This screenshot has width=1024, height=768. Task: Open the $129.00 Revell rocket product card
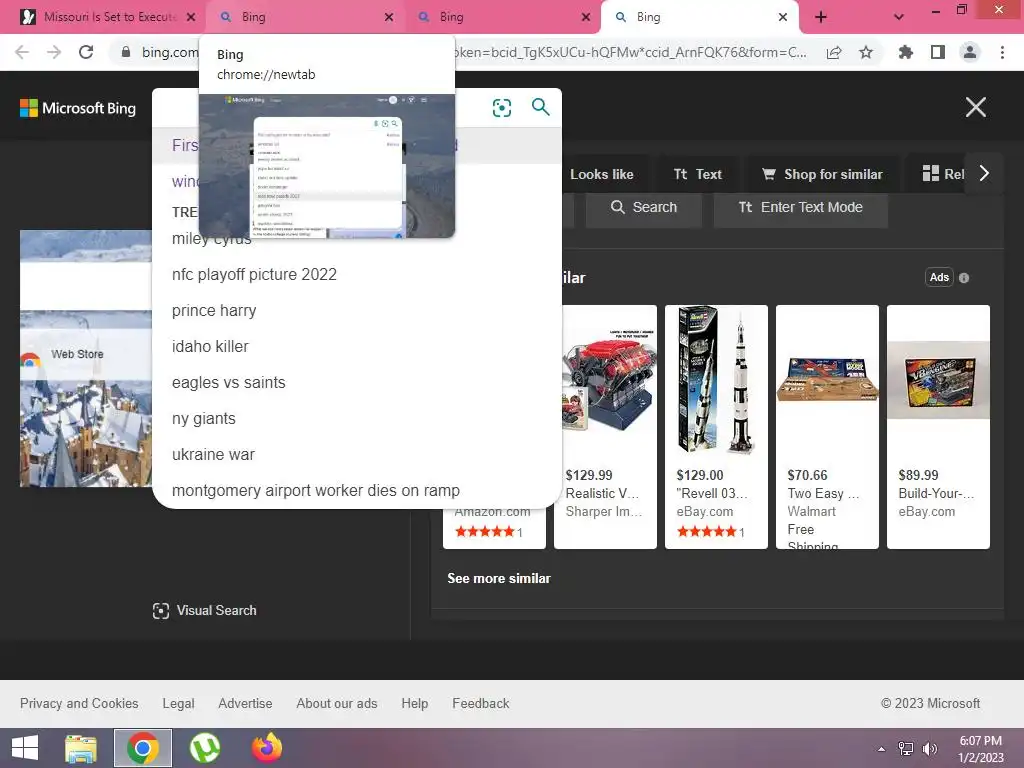pos(716,427)
